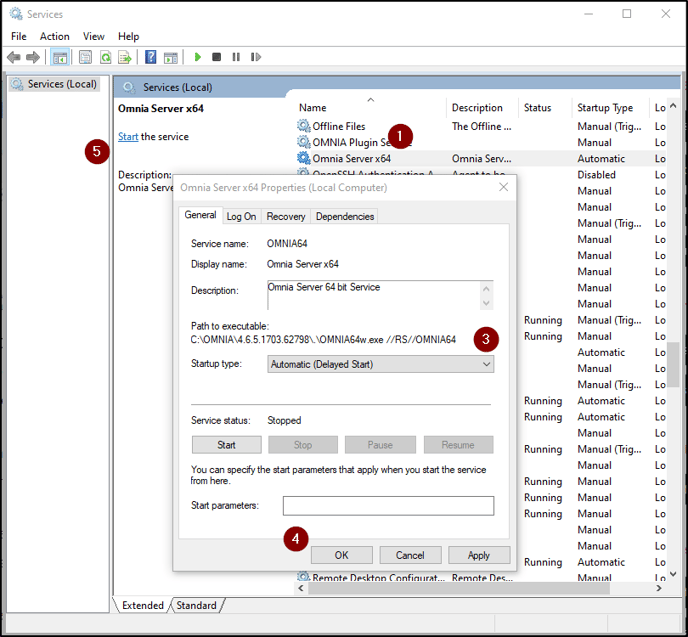Screen dimensions: 688x637
Task: Click the Stop Service toolbar icon
Action: point(216,57)
